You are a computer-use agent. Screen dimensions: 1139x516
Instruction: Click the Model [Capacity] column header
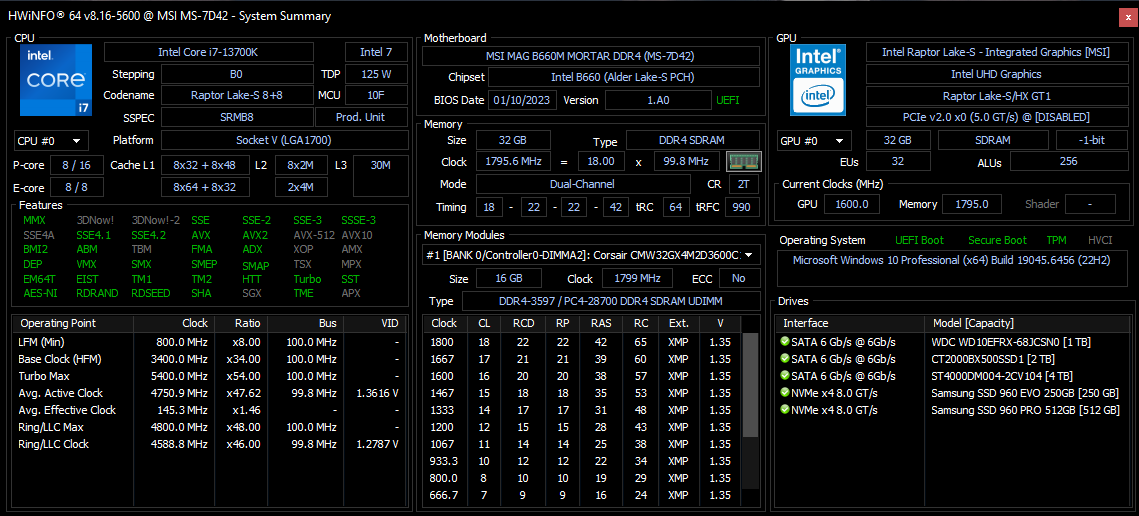(x=1026, y=323)
